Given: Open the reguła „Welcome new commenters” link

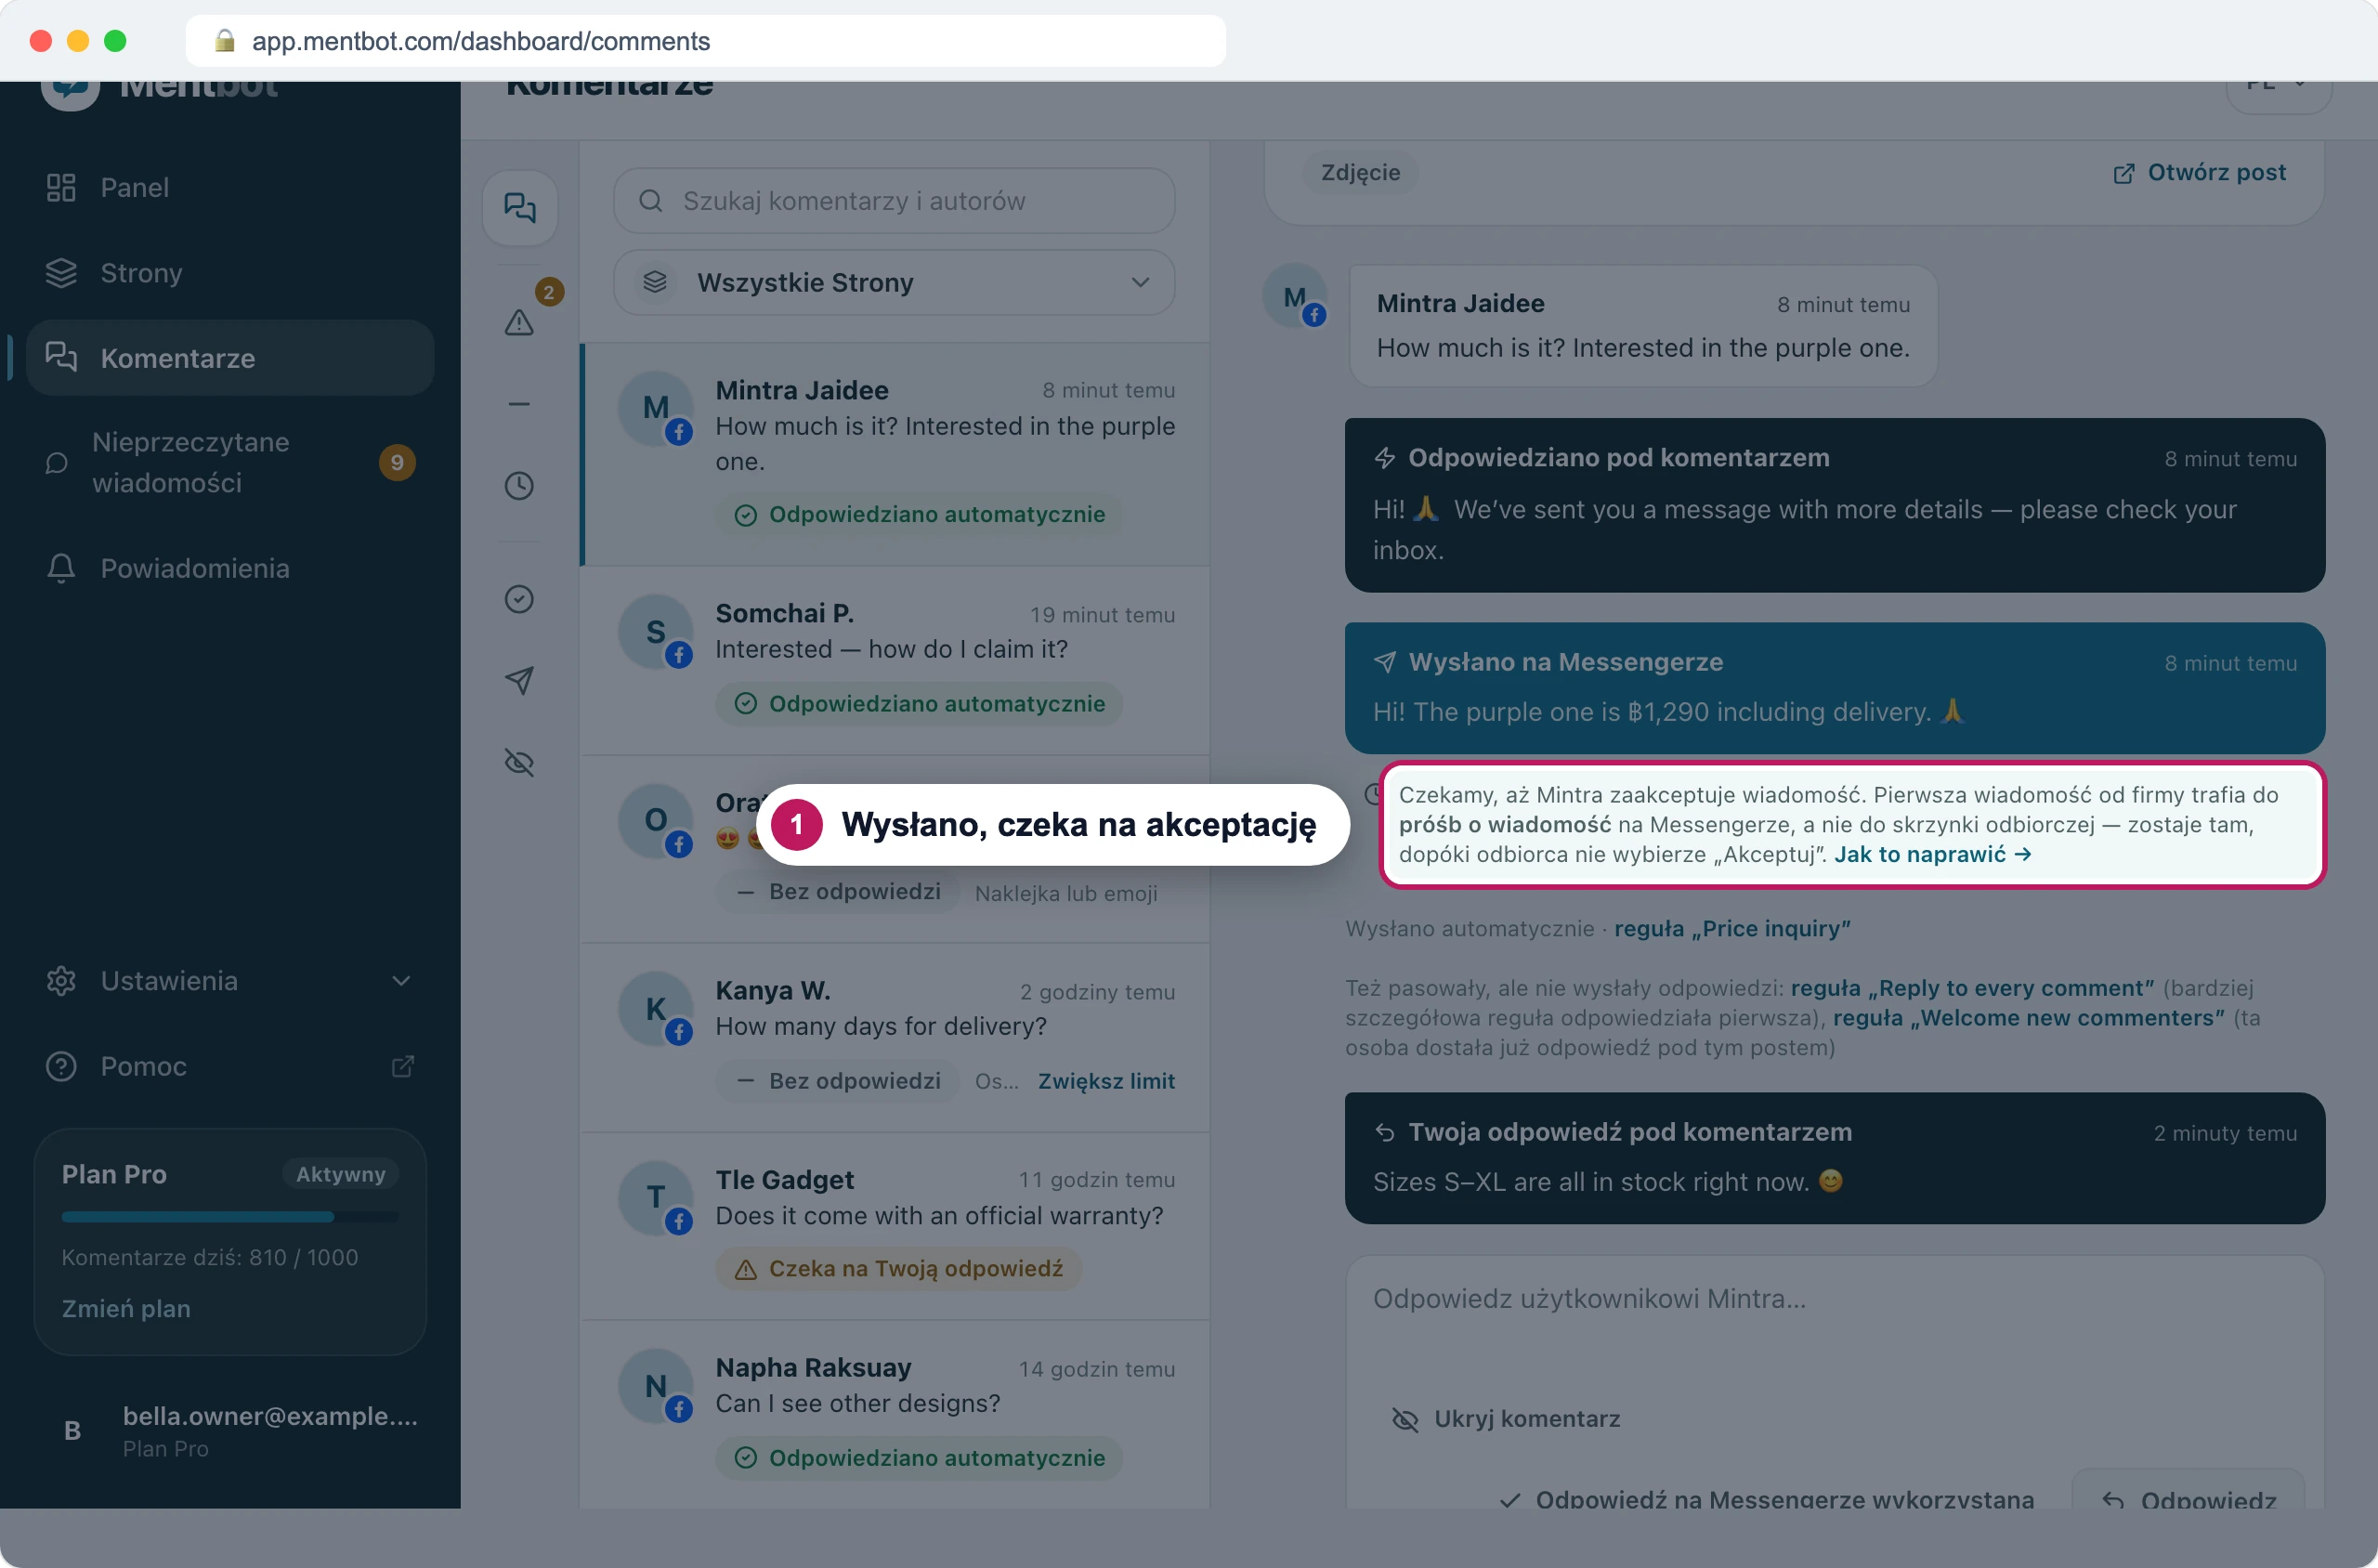Looking at the screenshot, I should coord(2029,1018).
